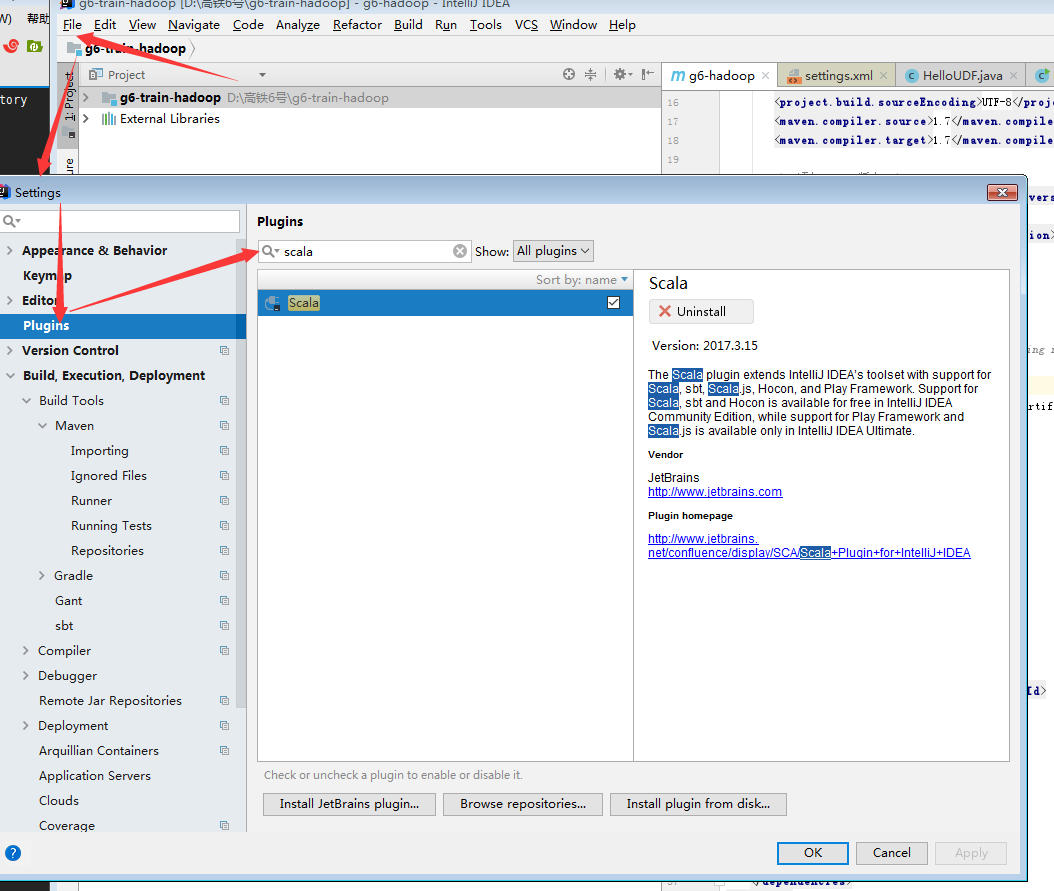Click the per-project icon next to Coverage

[225, 826]
